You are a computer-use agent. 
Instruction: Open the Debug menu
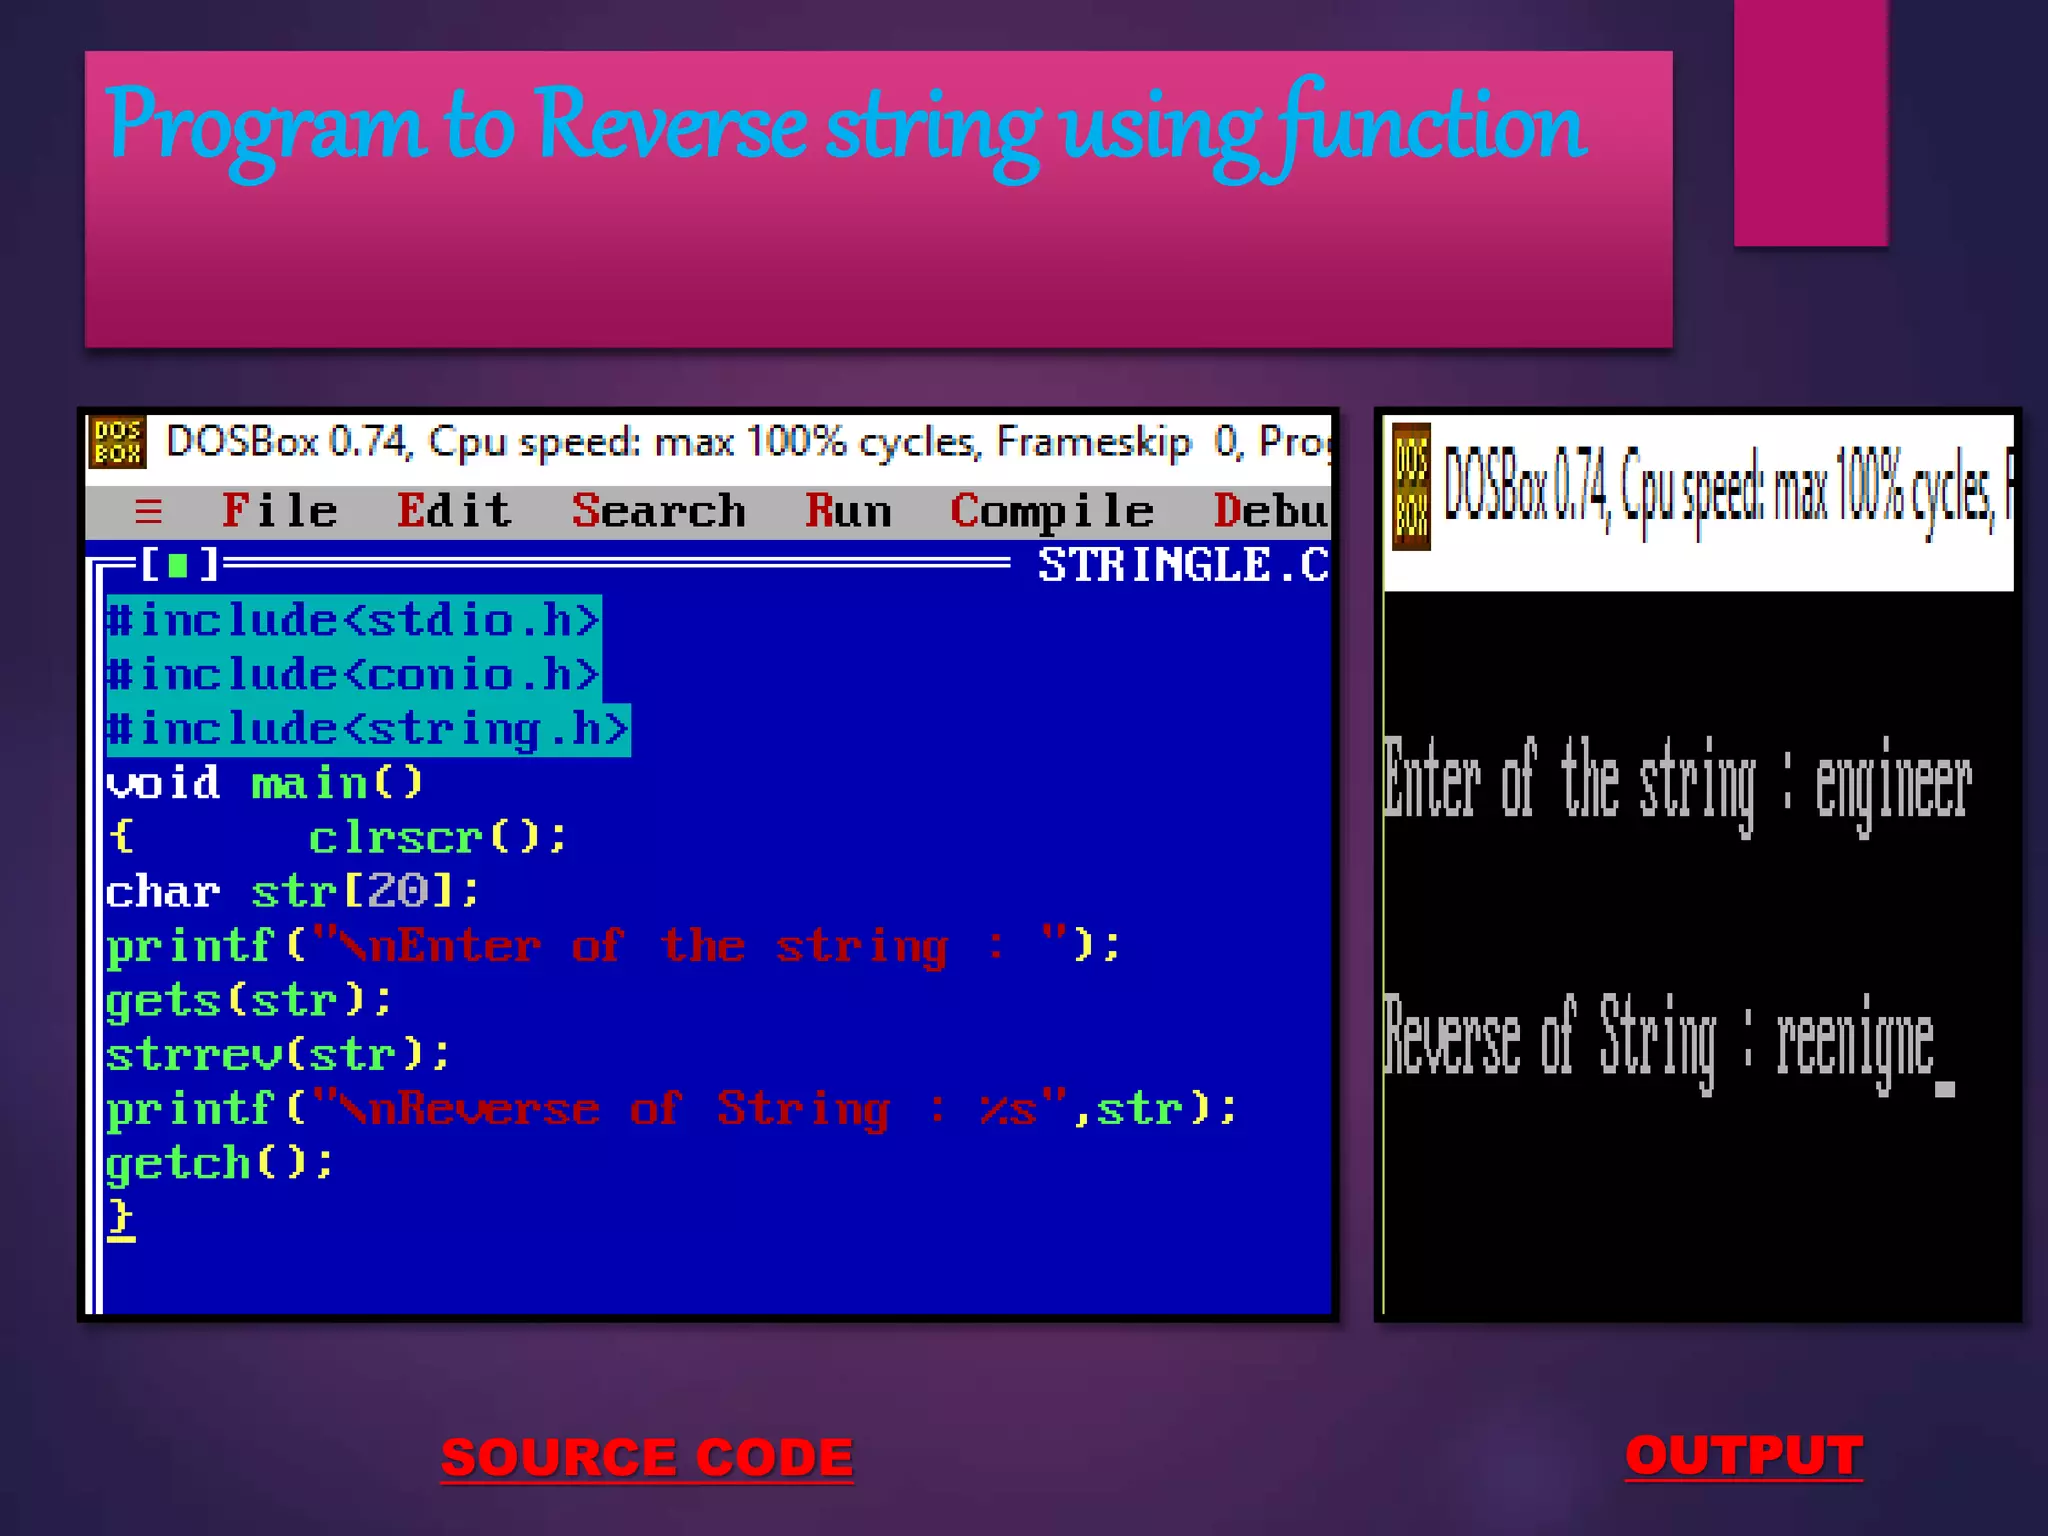tap(1271, 511)
